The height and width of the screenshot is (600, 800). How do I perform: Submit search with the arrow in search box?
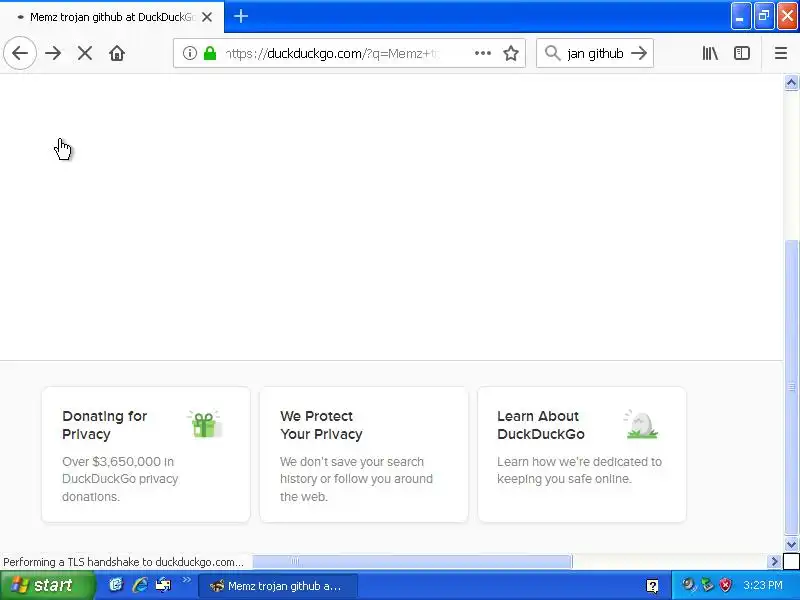(x=639, y=53)
